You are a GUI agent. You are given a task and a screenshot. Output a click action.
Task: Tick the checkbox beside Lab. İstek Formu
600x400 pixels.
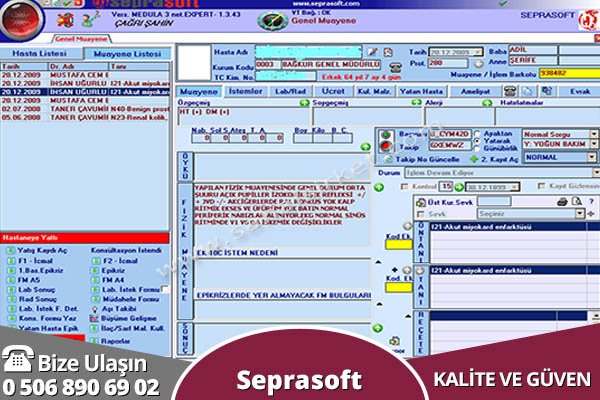pyautogui.click(x=165, y=289)
